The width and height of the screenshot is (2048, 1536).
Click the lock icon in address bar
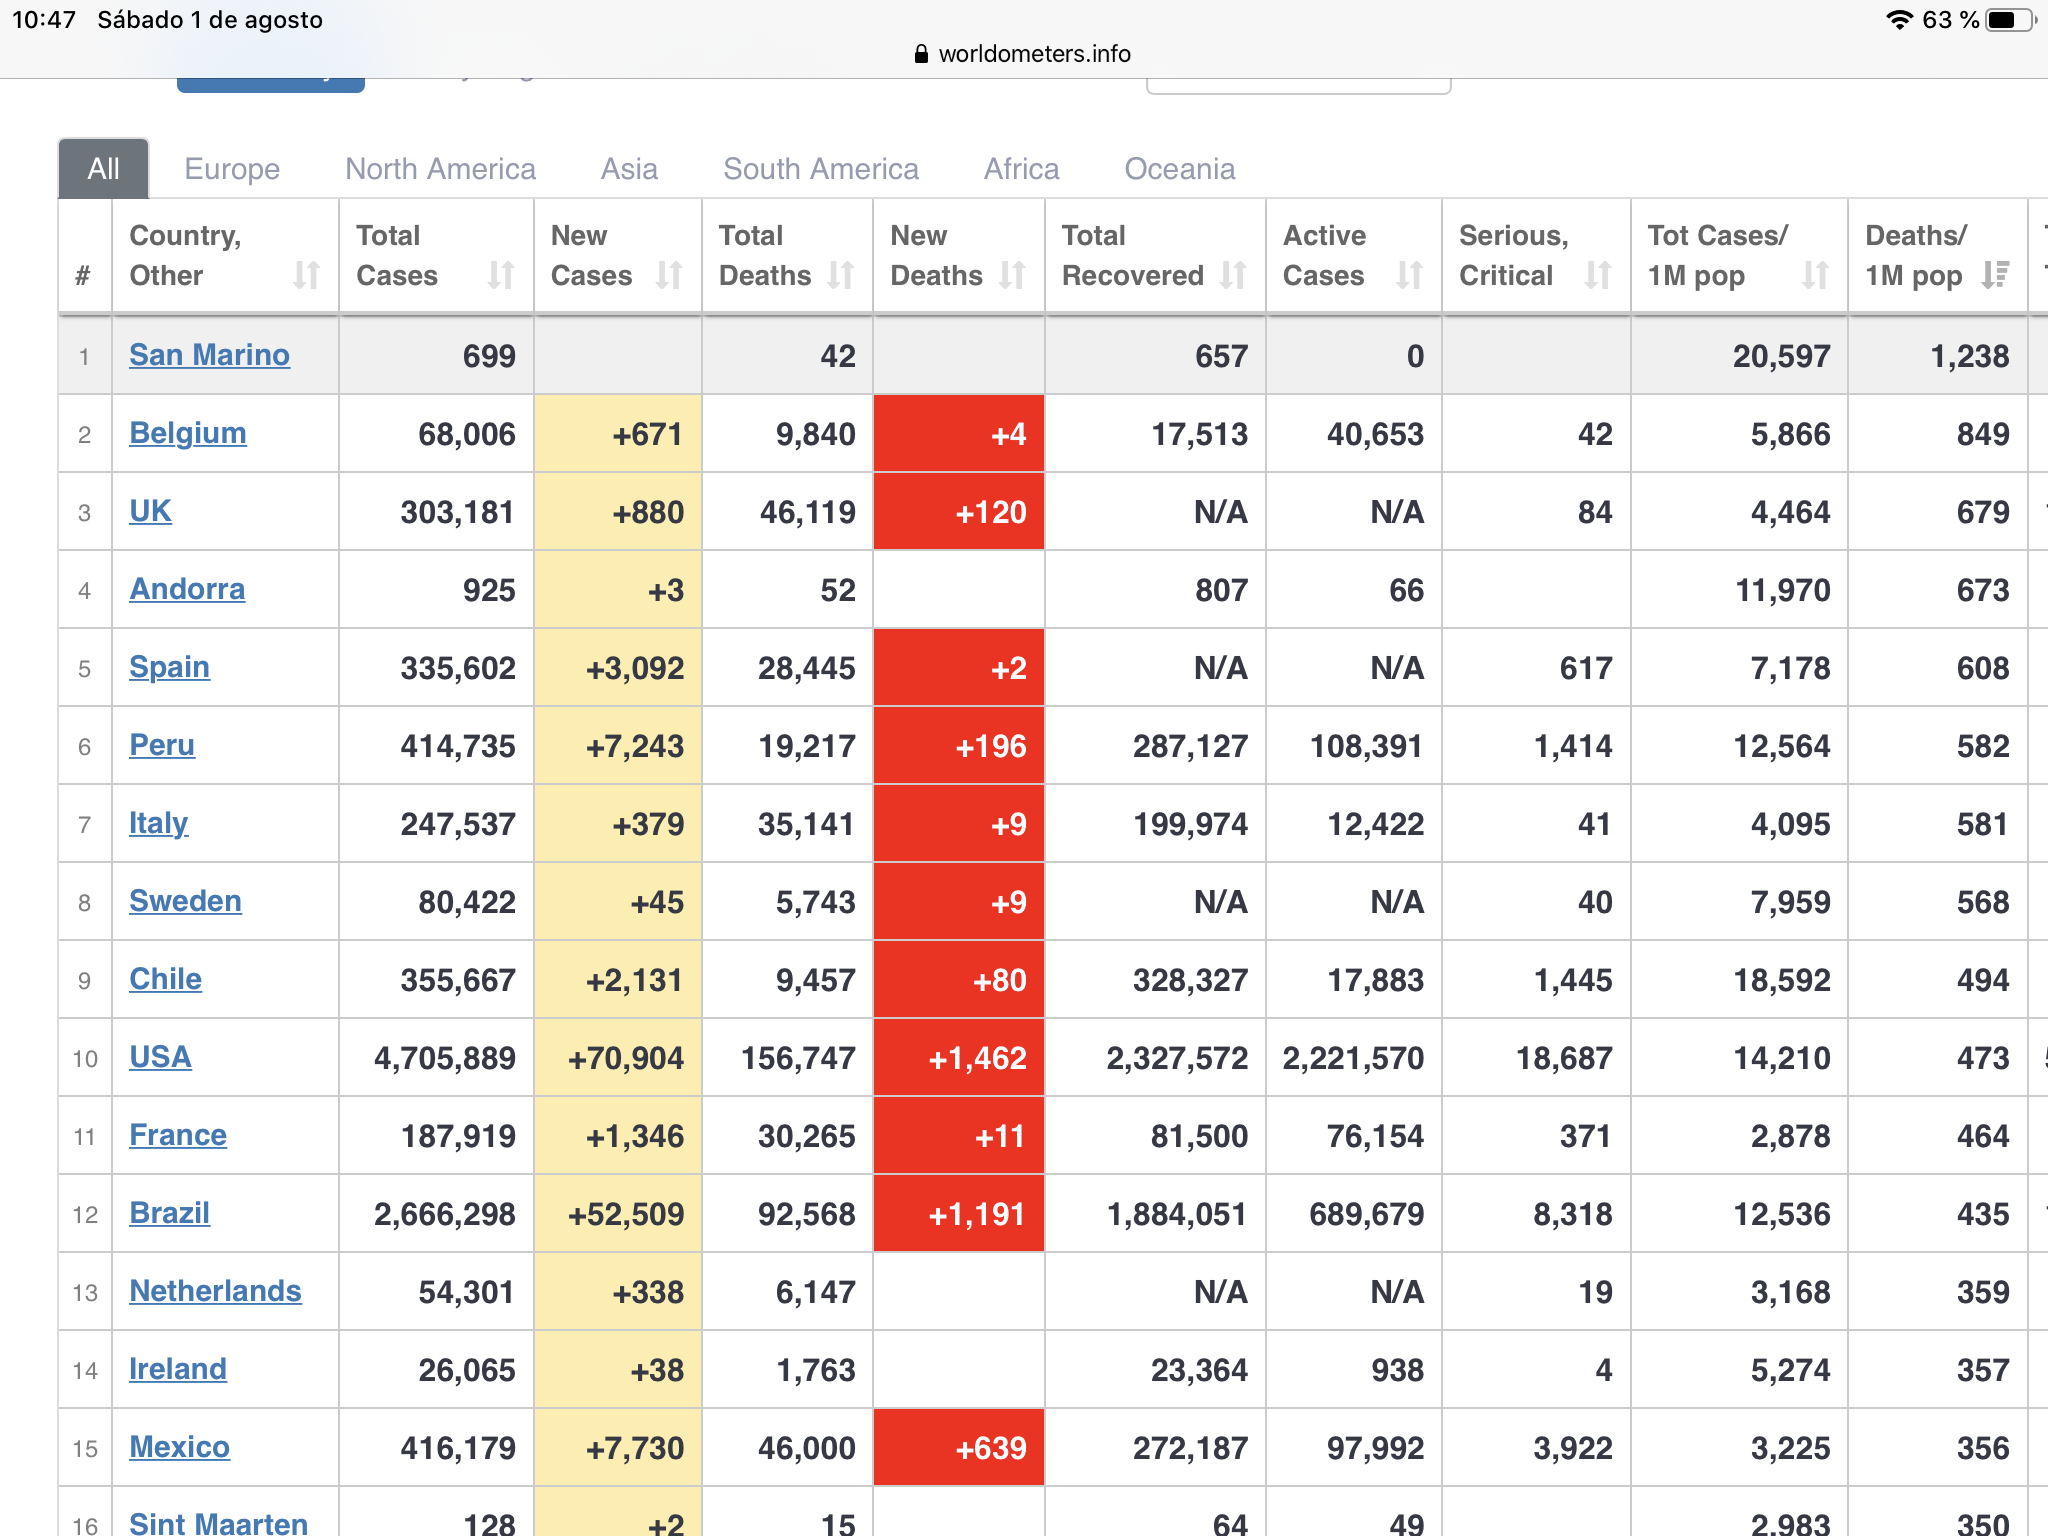[x=921, y=54]
